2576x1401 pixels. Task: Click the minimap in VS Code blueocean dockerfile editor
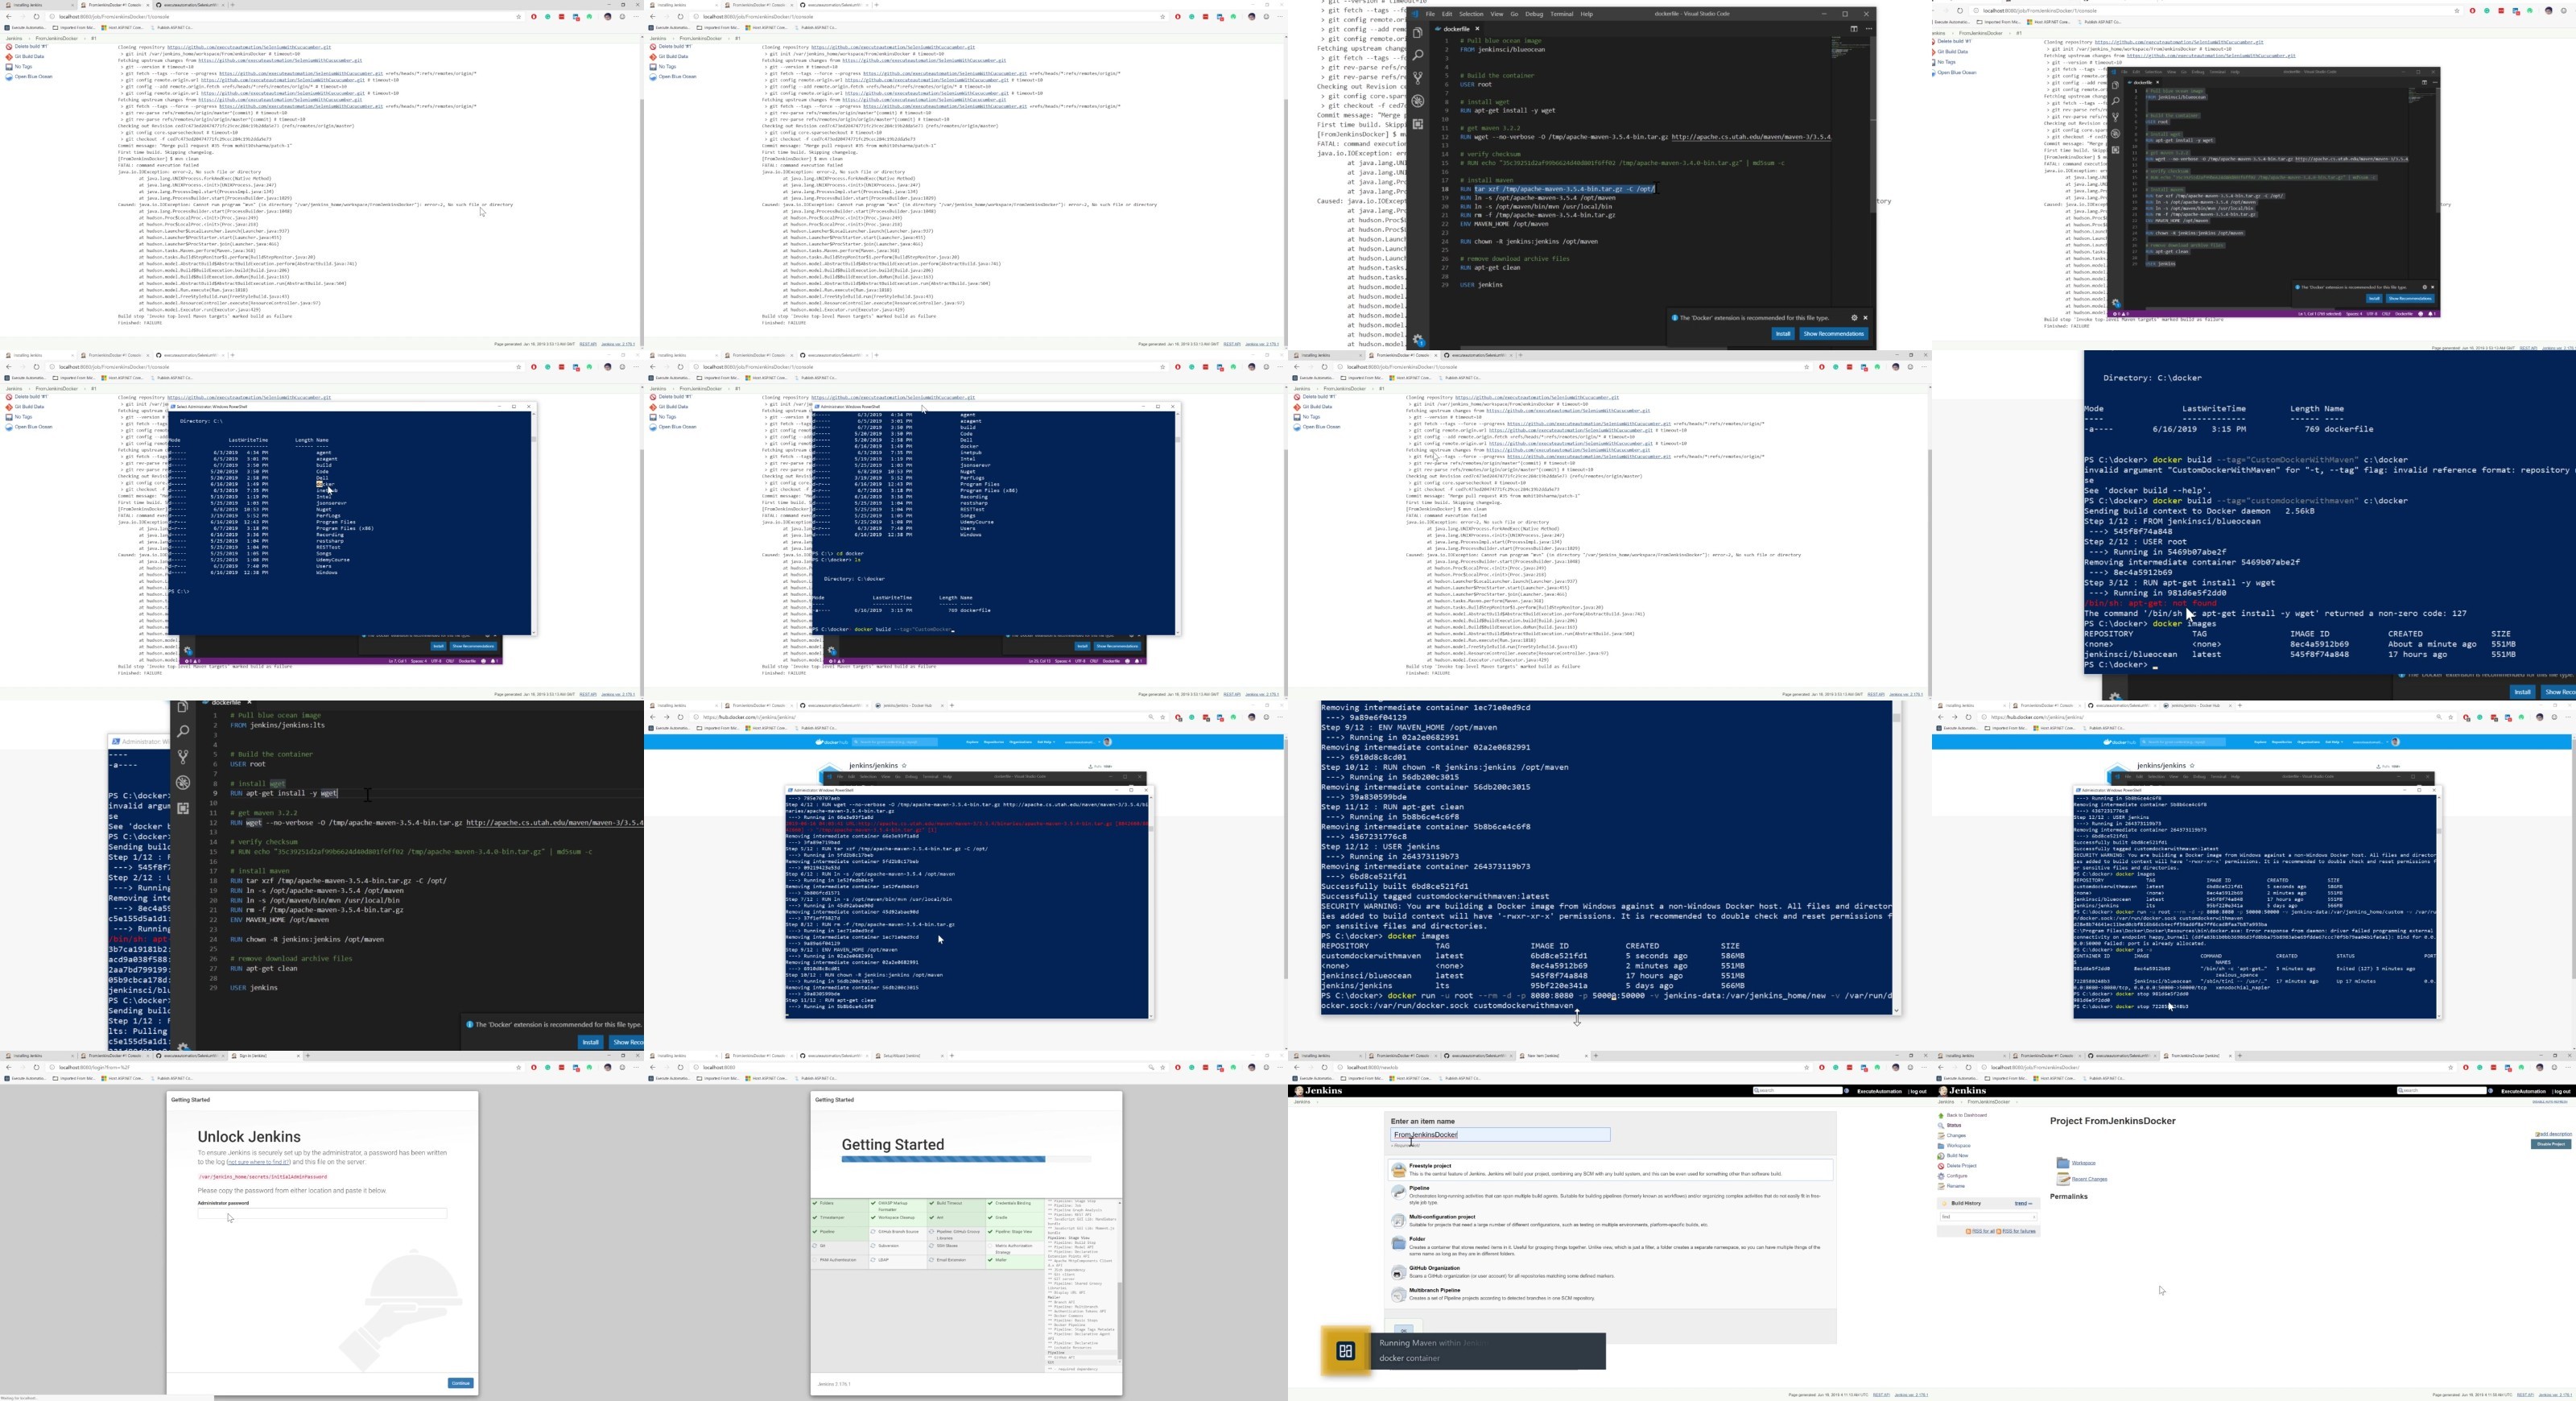click(x=1849, y=48)
